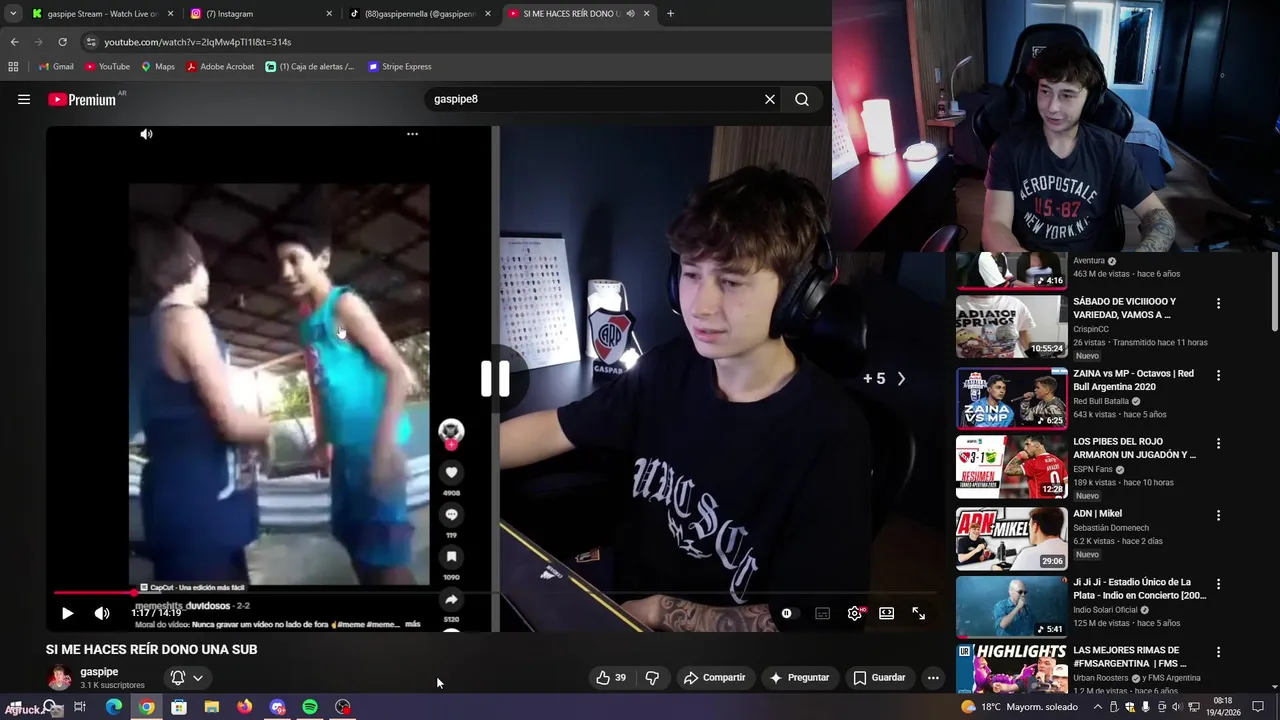The height and width of the screenshot is (720, 1280).
Task: Open options for ADN | Mikel video
Action: [1218, 515]
